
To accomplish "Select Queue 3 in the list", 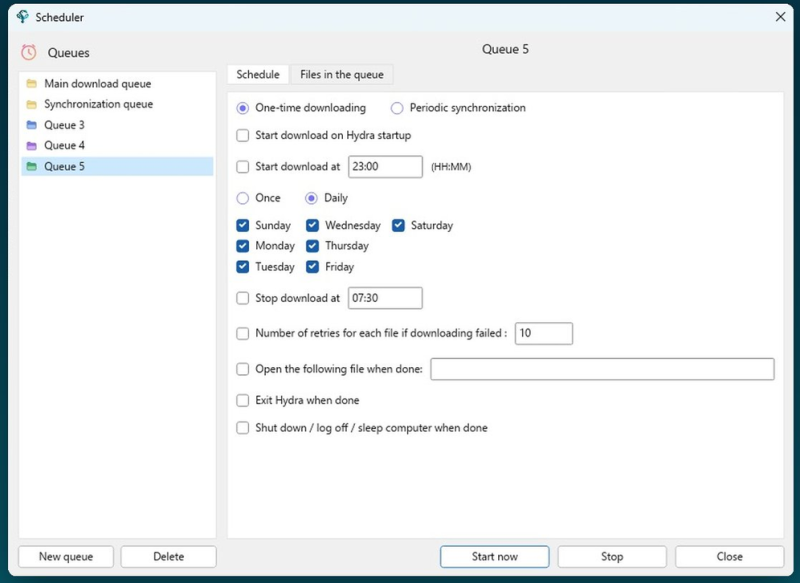I will point(117,125).
